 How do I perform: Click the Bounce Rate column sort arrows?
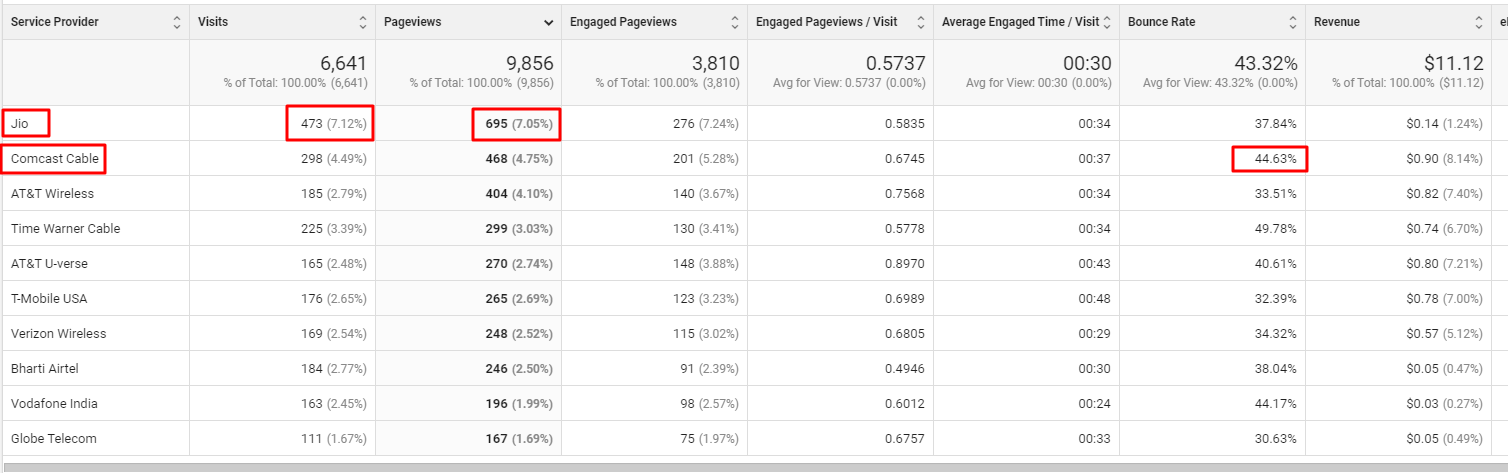click(1293, 22)
